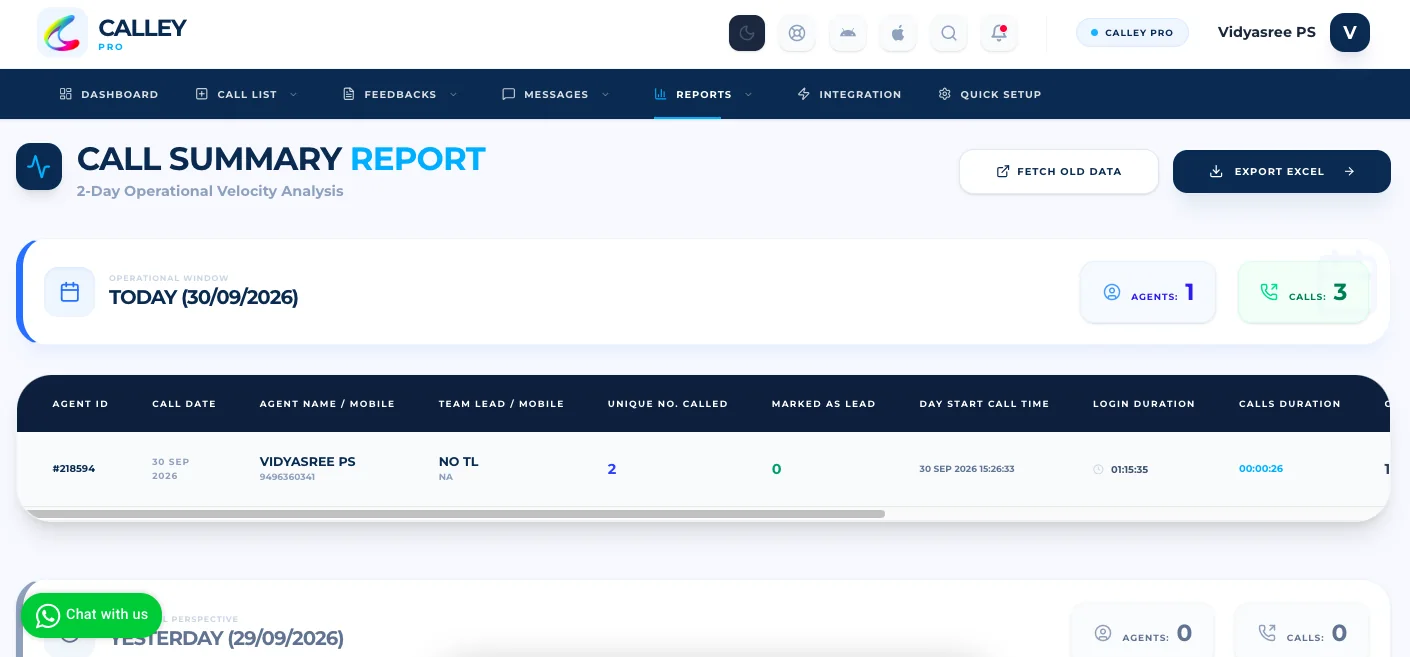Click Day Start Call Time header

click(x=984, y=404)
